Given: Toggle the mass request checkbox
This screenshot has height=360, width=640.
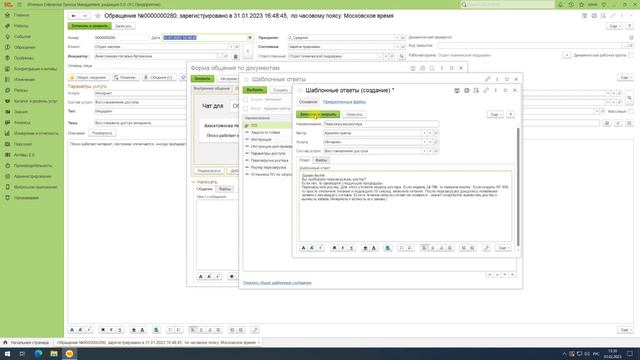Looking at the screenshot, I should tap(631, 111).
